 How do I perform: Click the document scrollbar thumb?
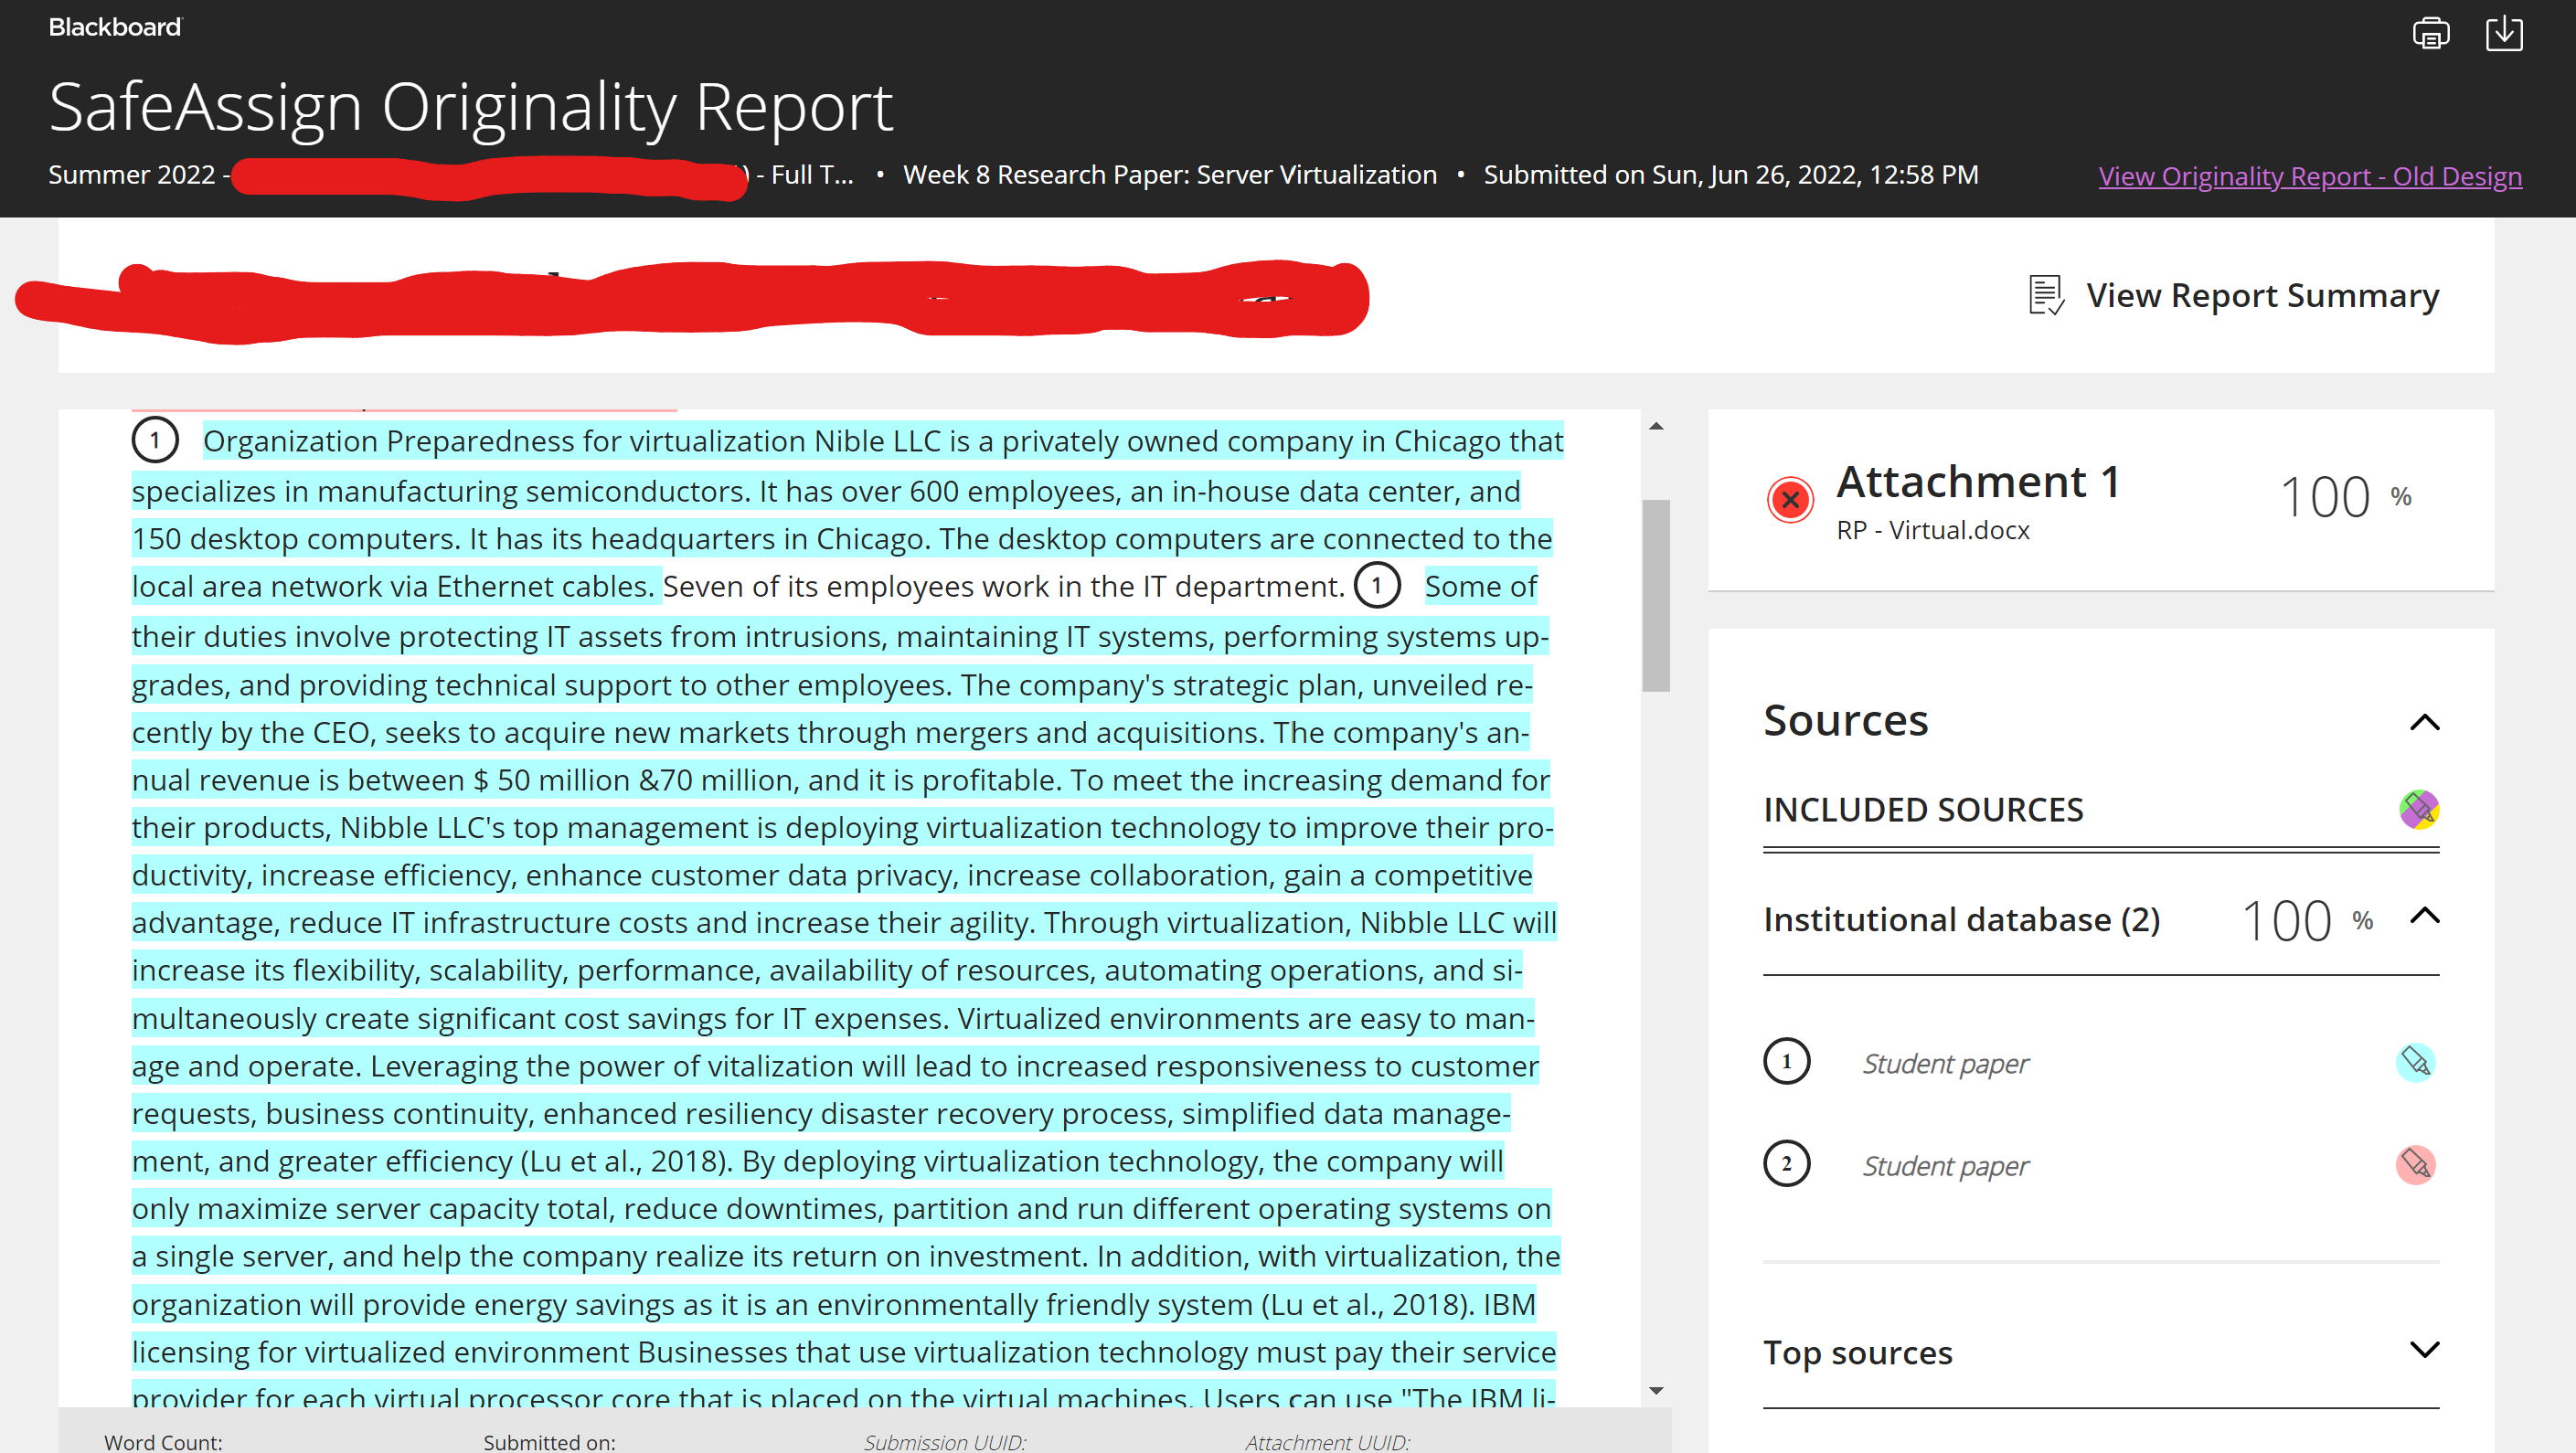click(x=1656, y=595)
